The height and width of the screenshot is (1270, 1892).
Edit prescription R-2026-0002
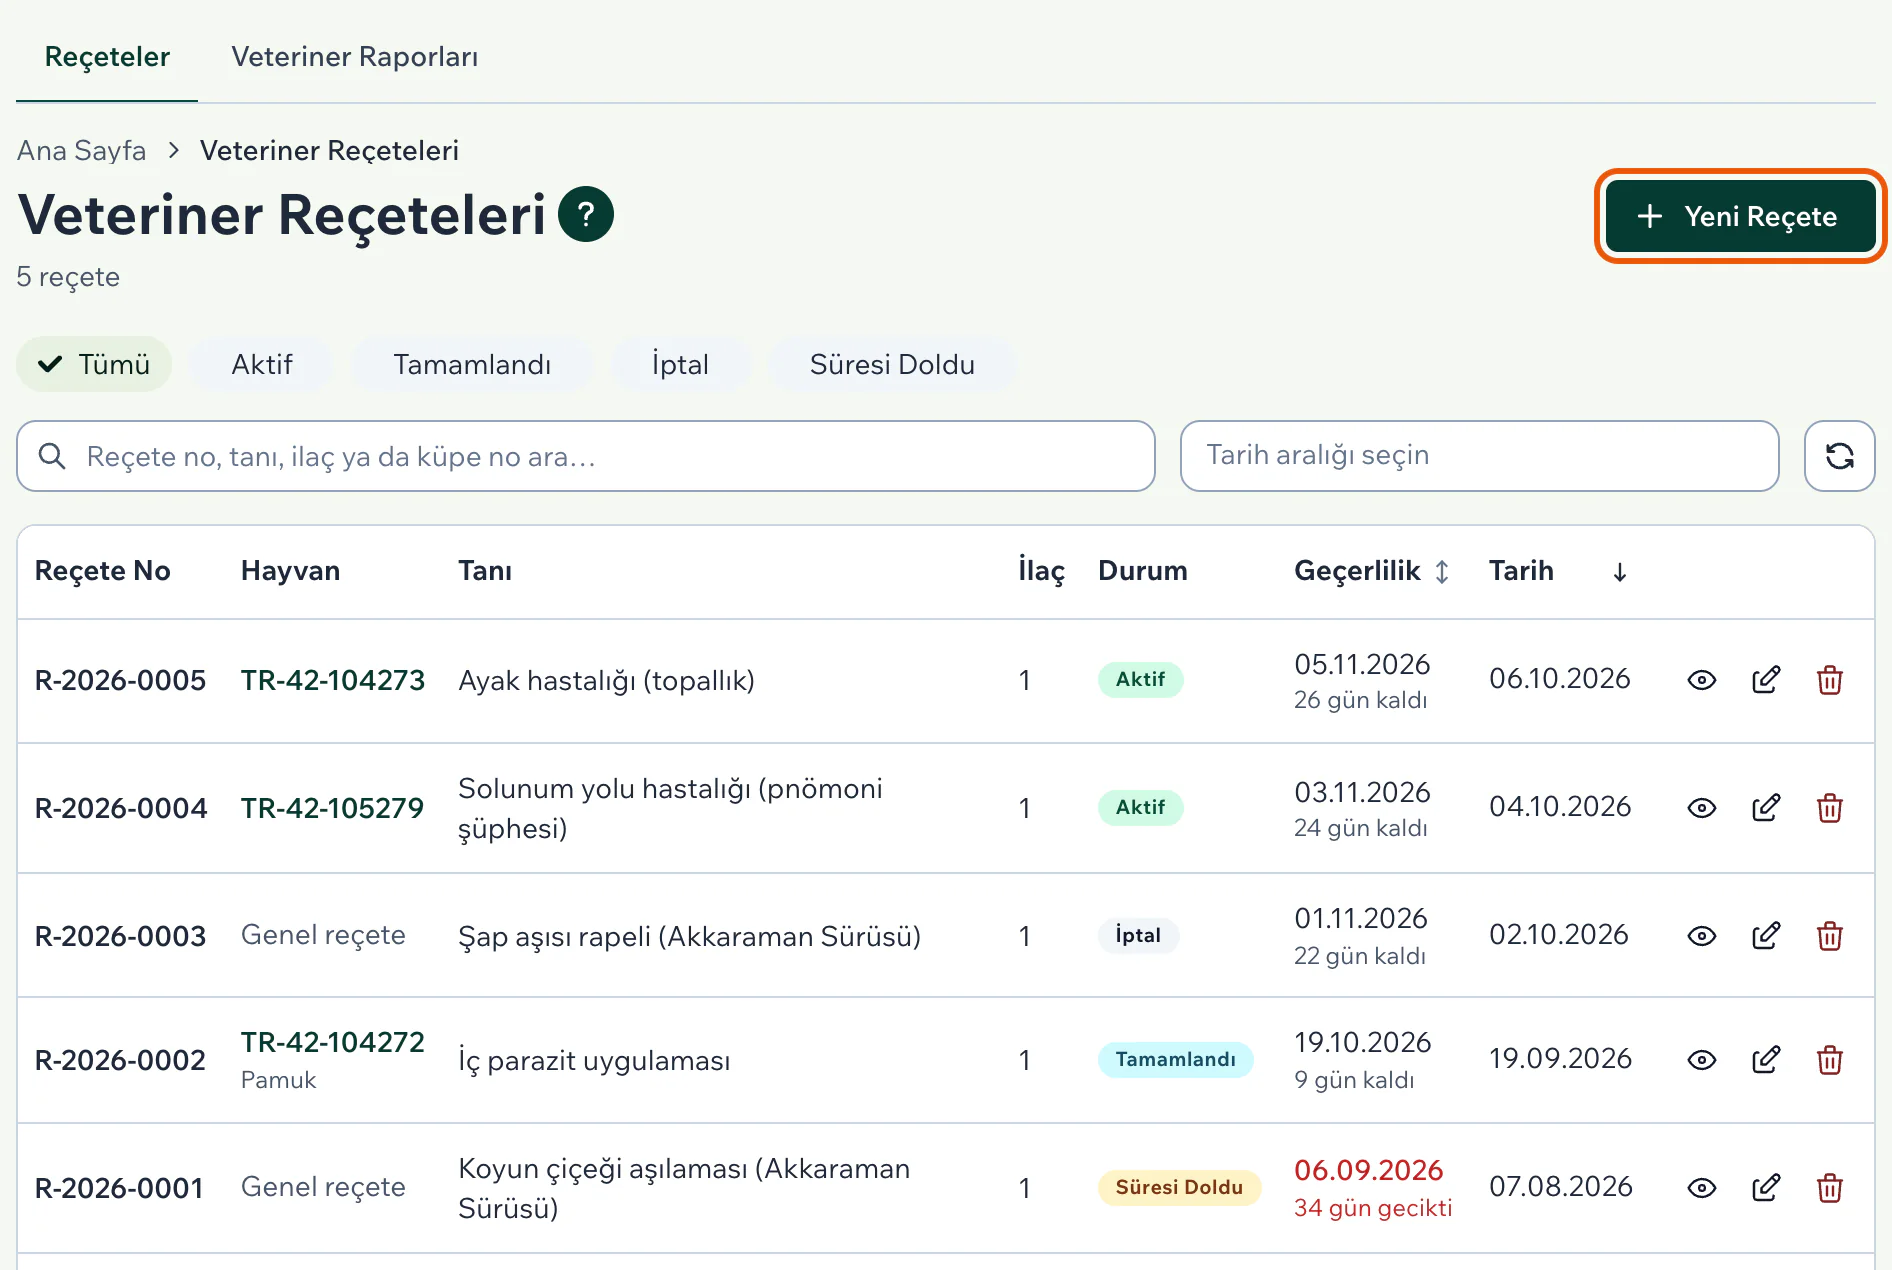point(1766,1060)
